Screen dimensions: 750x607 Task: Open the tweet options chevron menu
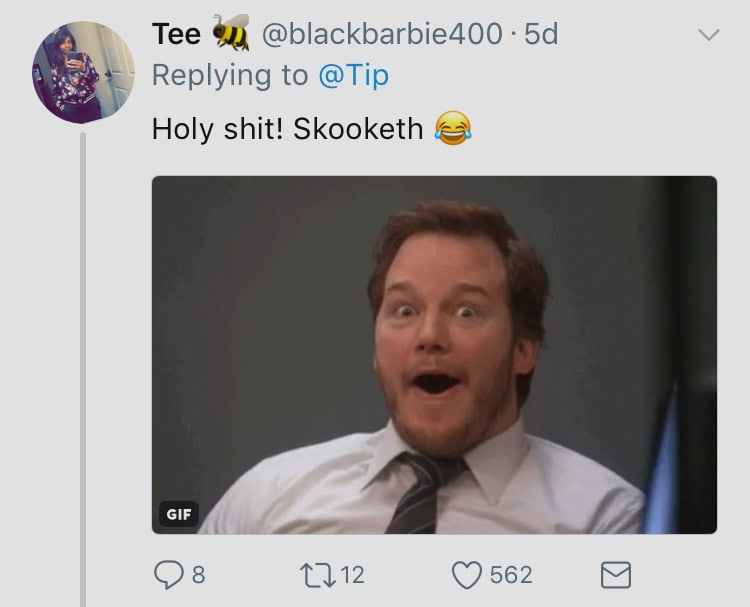(x=707, y=36)
